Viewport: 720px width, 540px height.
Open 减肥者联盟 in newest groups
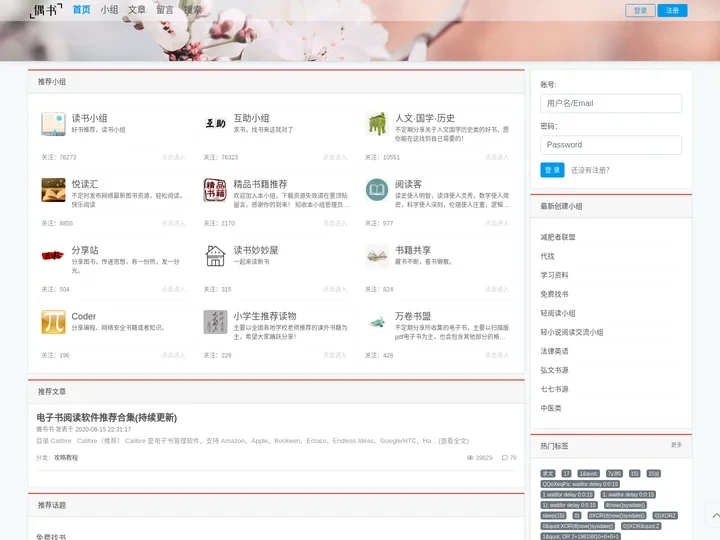pyautogui.click(x=558, y=237)
